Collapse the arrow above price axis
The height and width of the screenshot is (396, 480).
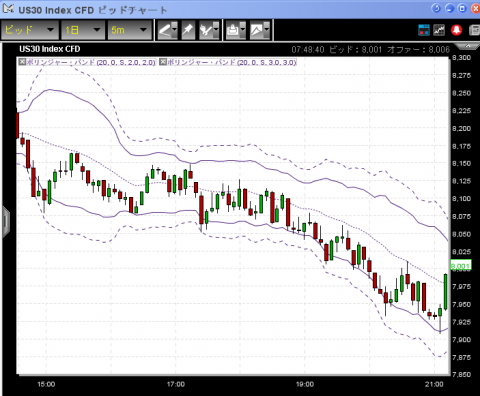pyautogui.click(x=468, y=46)
